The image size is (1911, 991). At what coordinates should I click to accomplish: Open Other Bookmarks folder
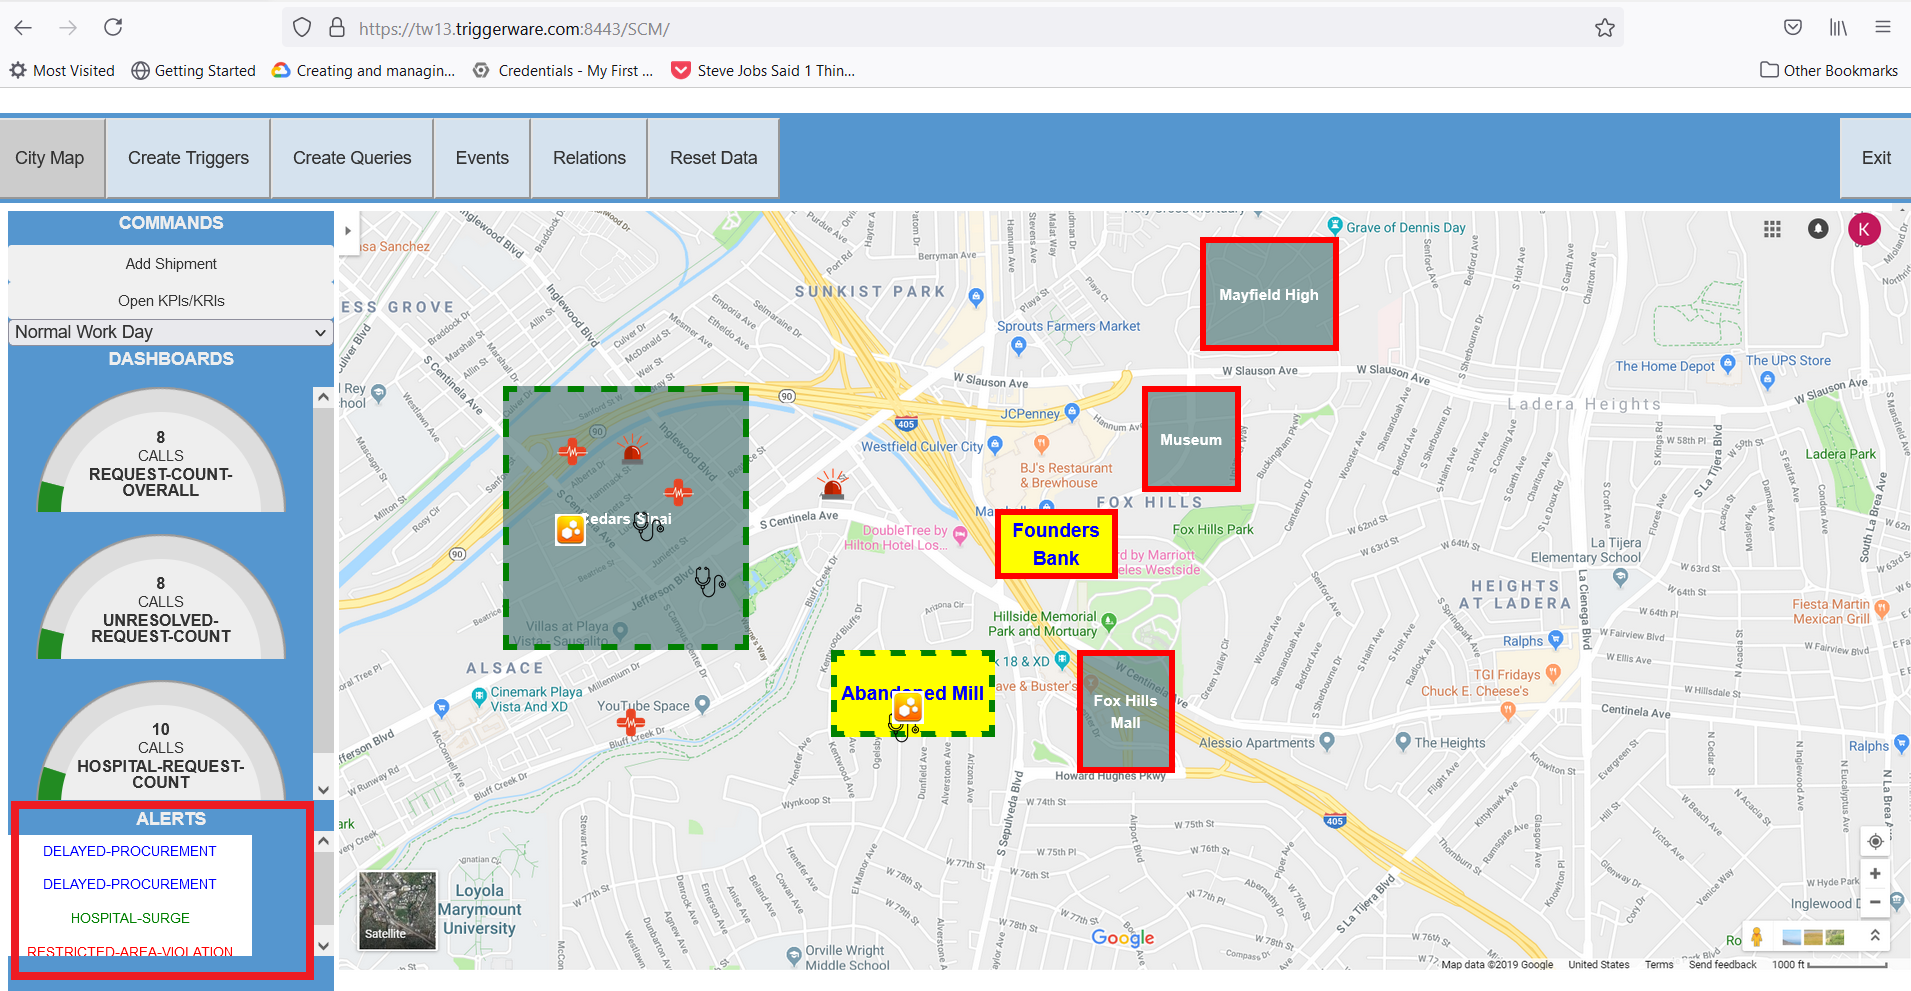(1829, 70)
